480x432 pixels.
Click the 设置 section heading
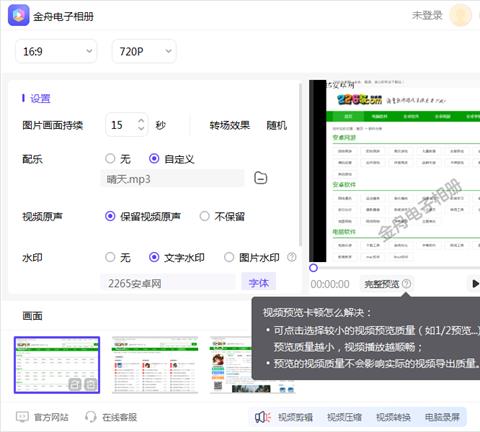pyautogui.click(x=40, y=98)
